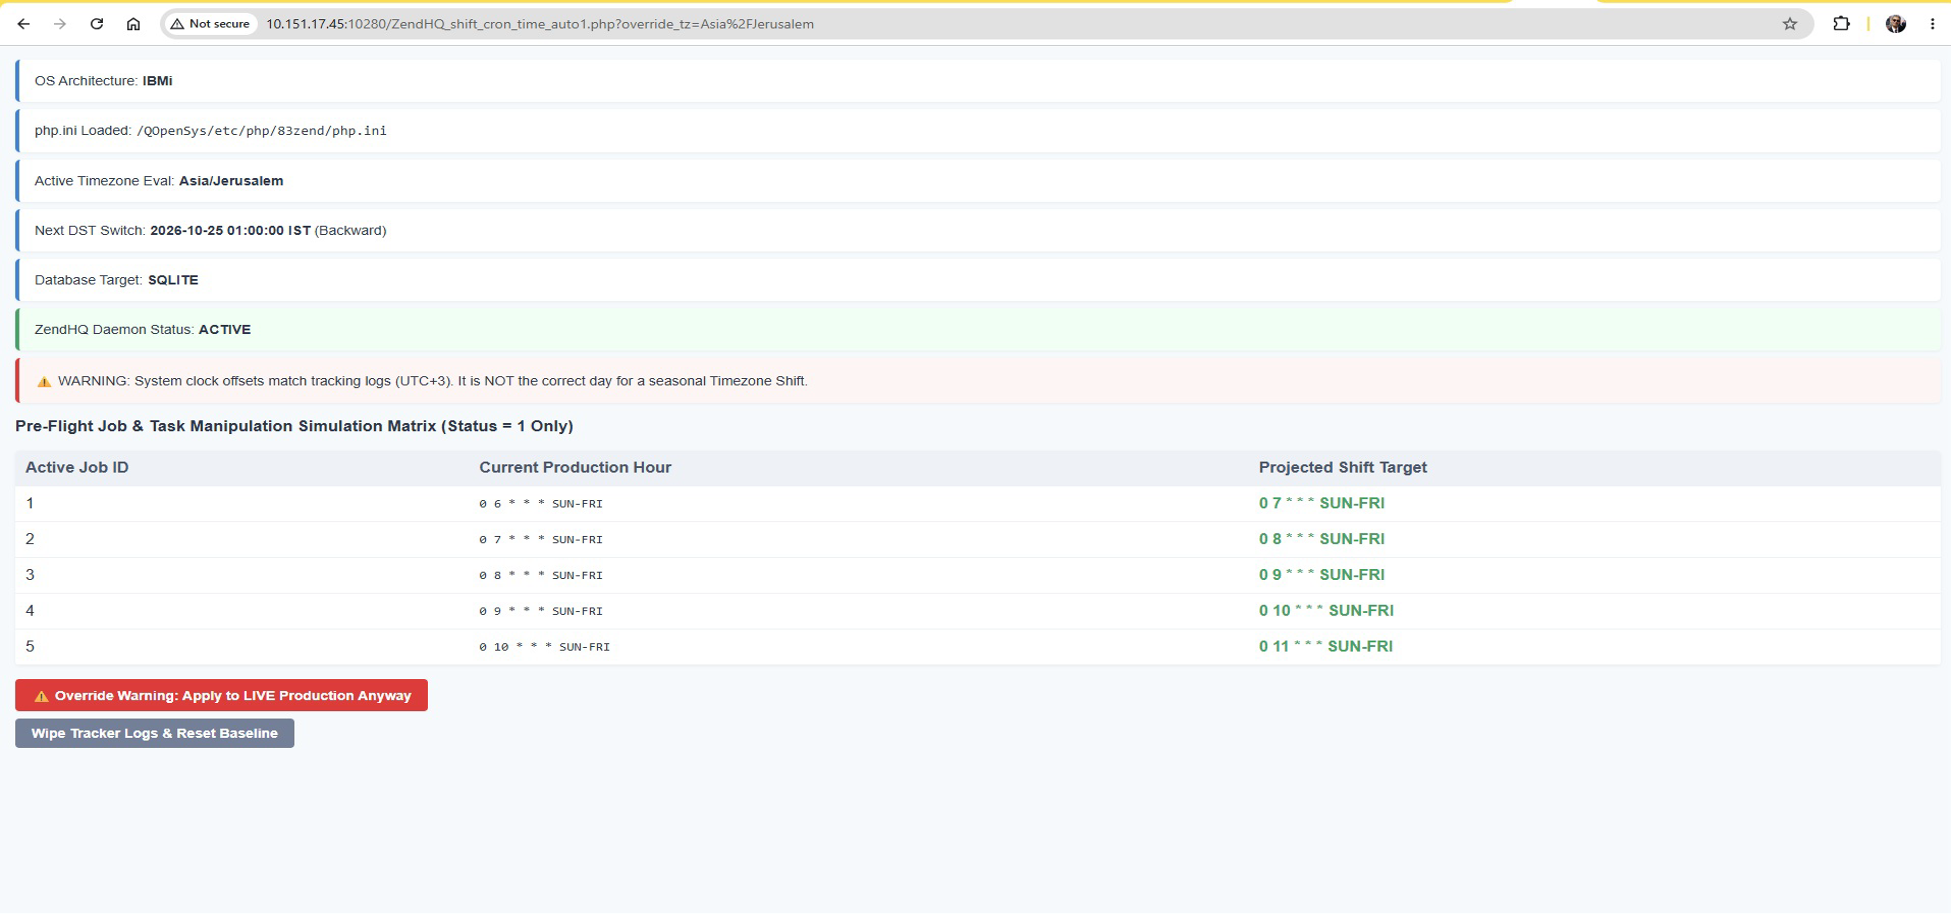Click projected target '0 11 * * * SUN-FRI'
The height and width of the screenshot is (914, 1952).
pos(1326,647)
